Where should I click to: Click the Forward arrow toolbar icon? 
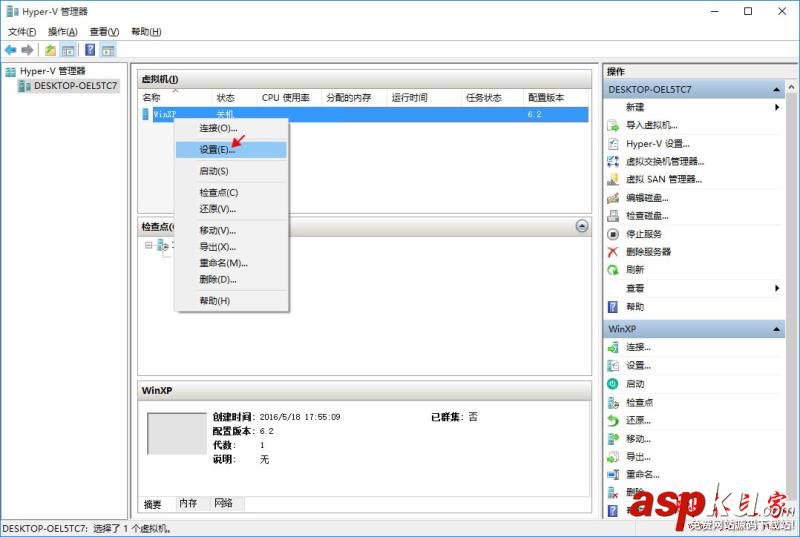tap(27, 50)
